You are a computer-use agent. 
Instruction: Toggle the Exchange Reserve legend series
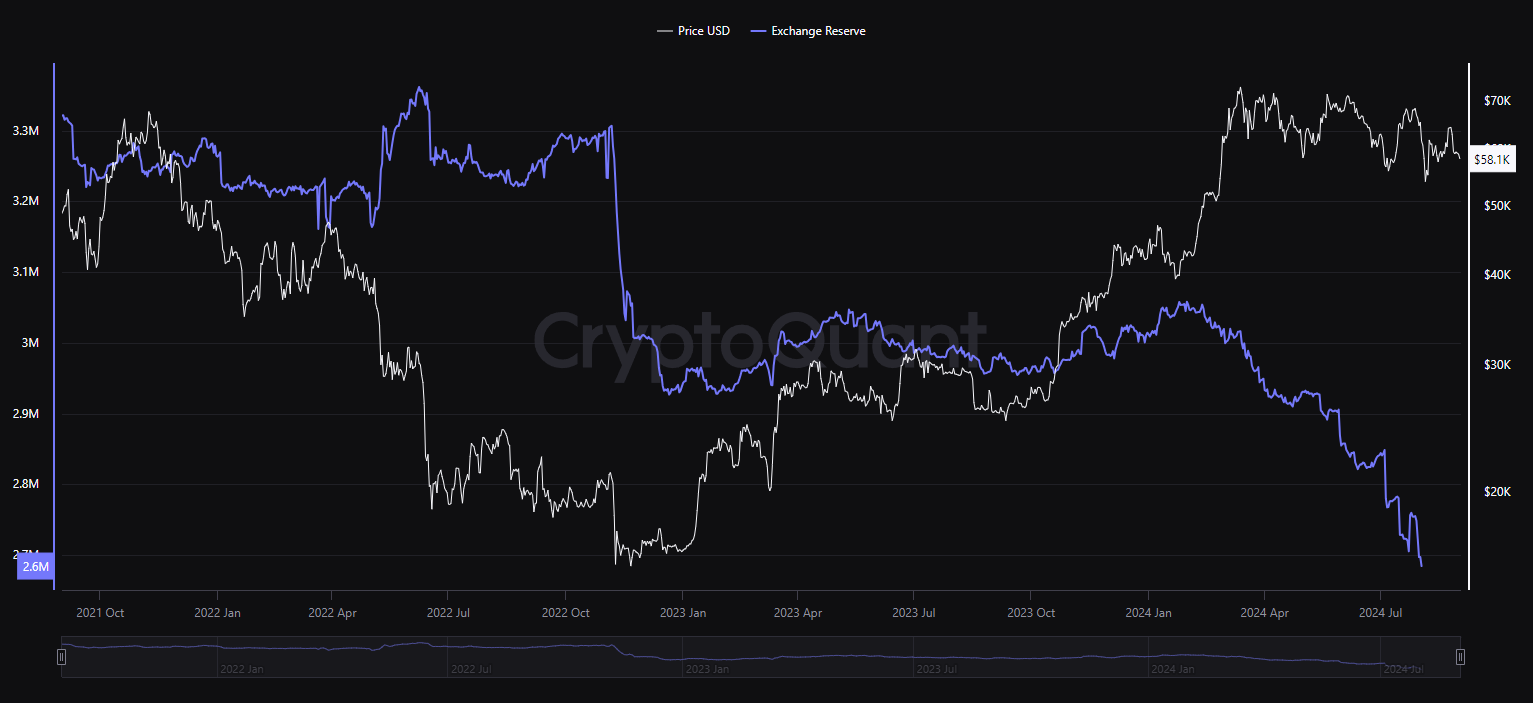coord(808,31)
